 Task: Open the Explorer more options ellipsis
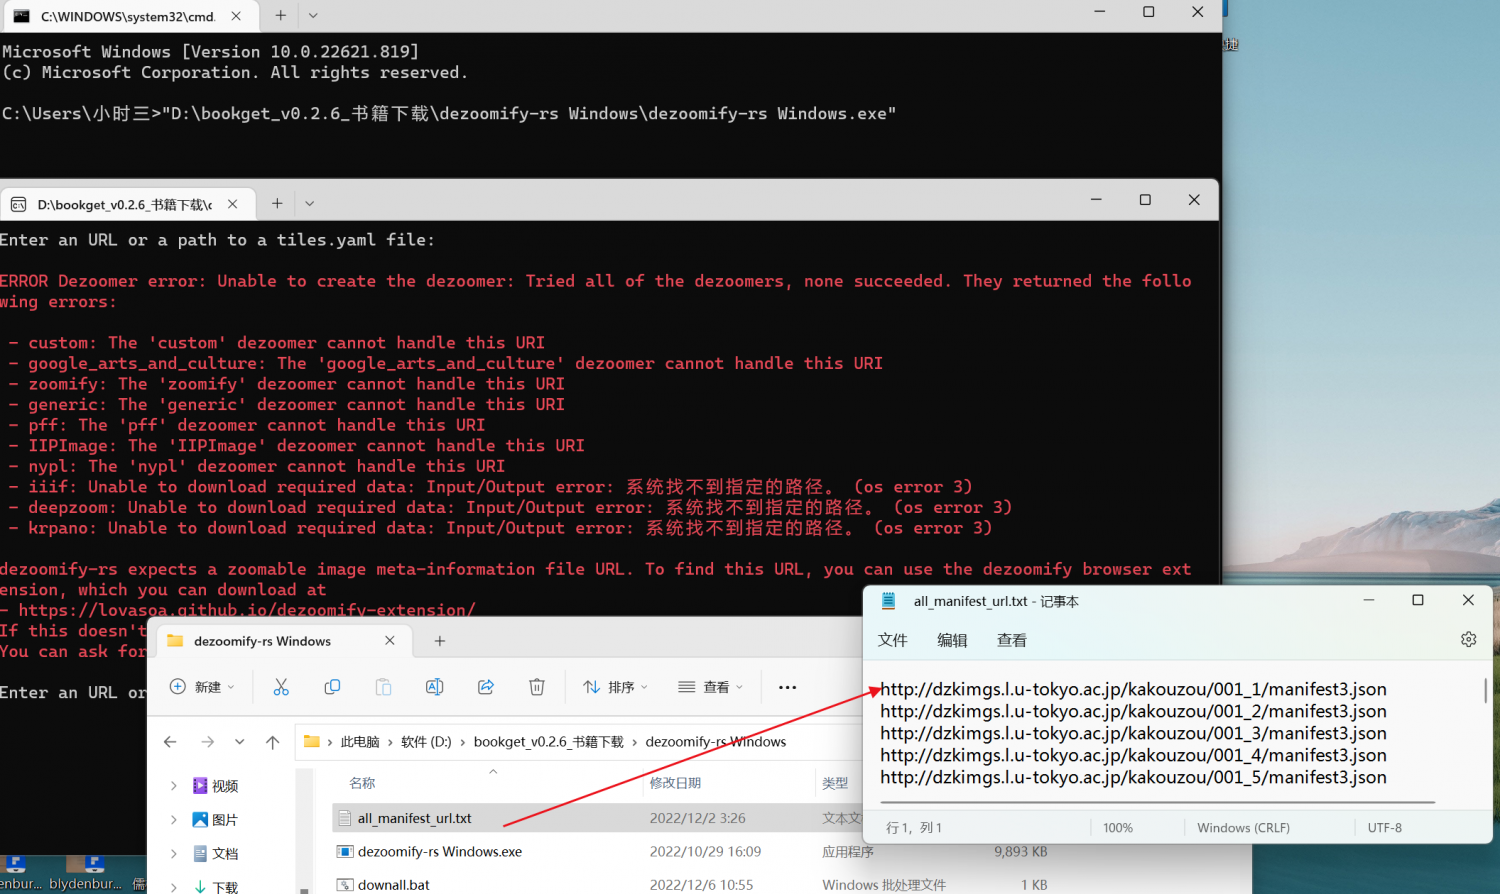pos(787,687)
